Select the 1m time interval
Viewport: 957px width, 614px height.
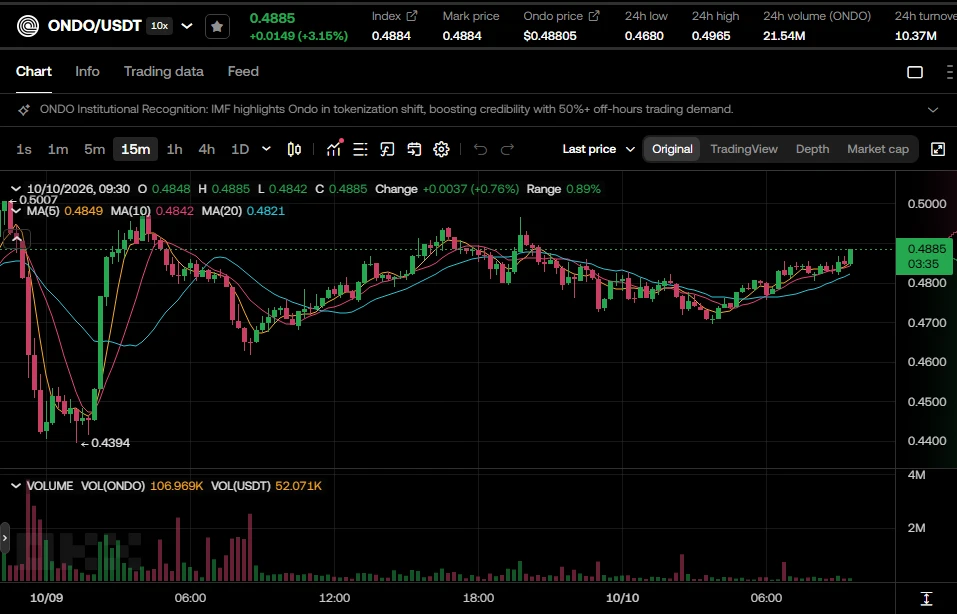point(58,150)
